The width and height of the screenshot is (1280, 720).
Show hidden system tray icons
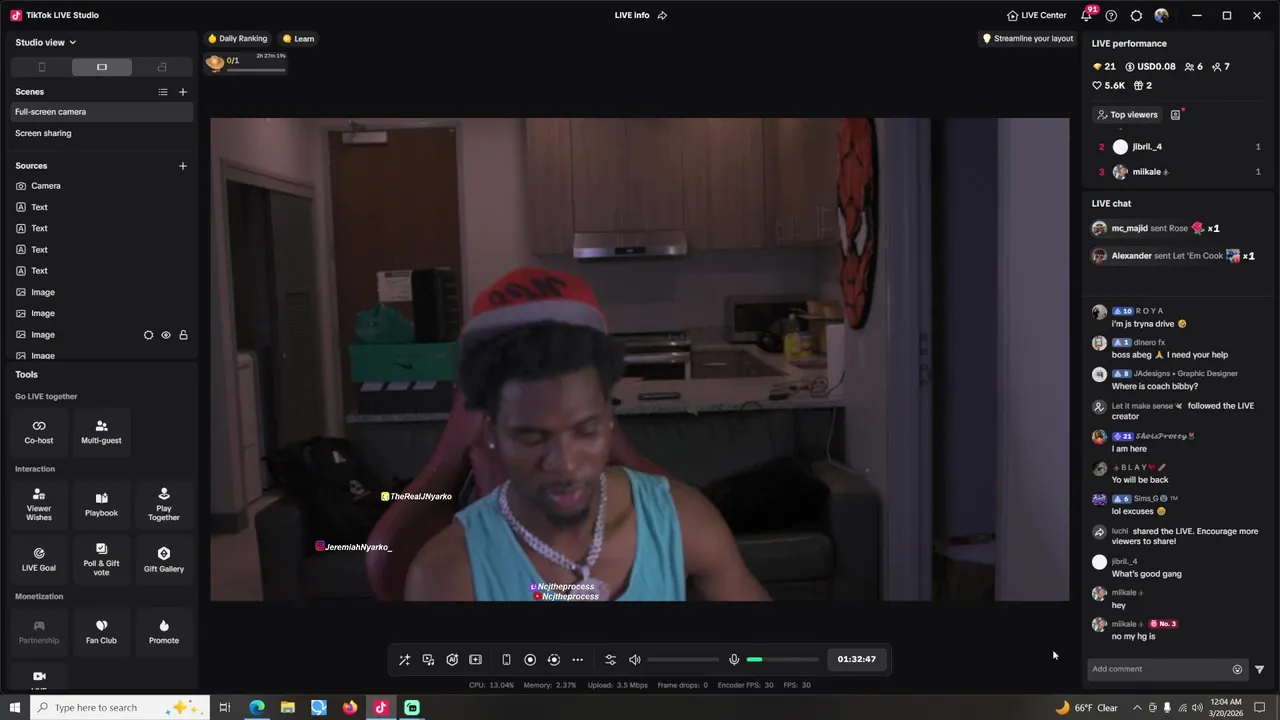tap(1136, 708)
